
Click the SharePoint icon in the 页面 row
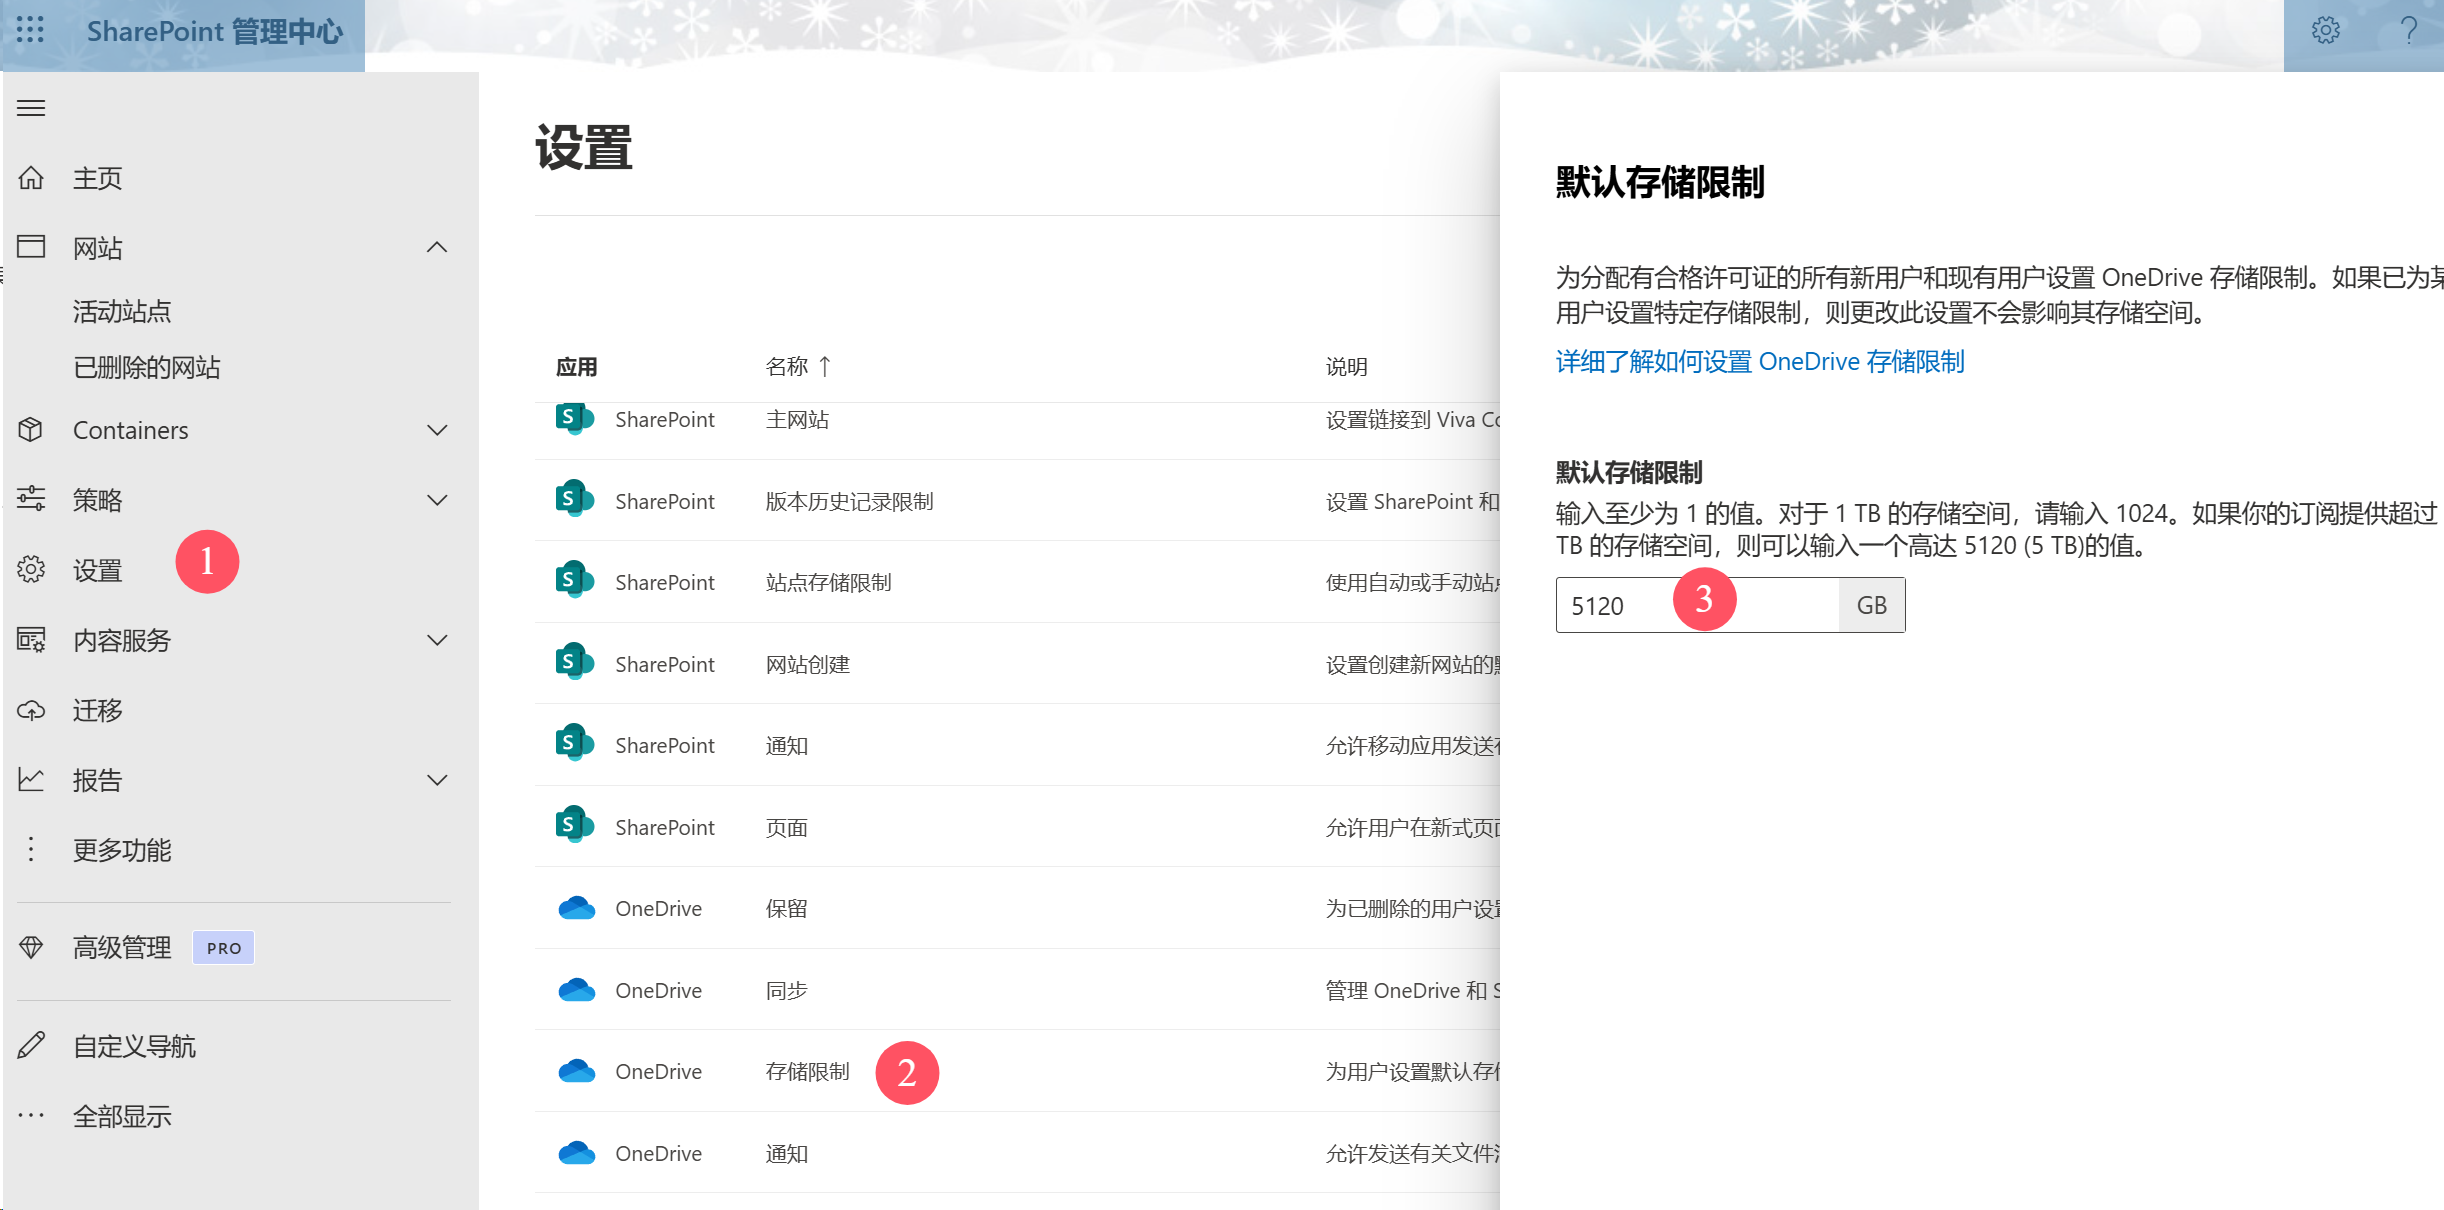(x=575, y=826)
